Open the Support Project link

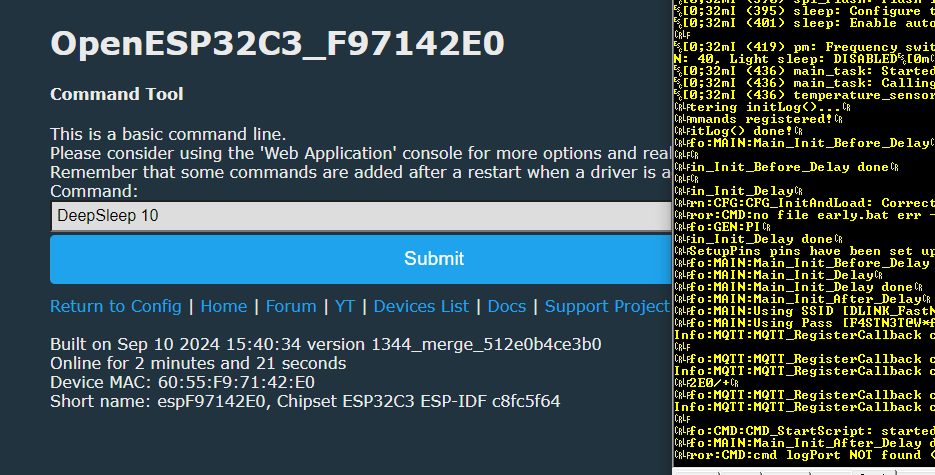[608, 306]
